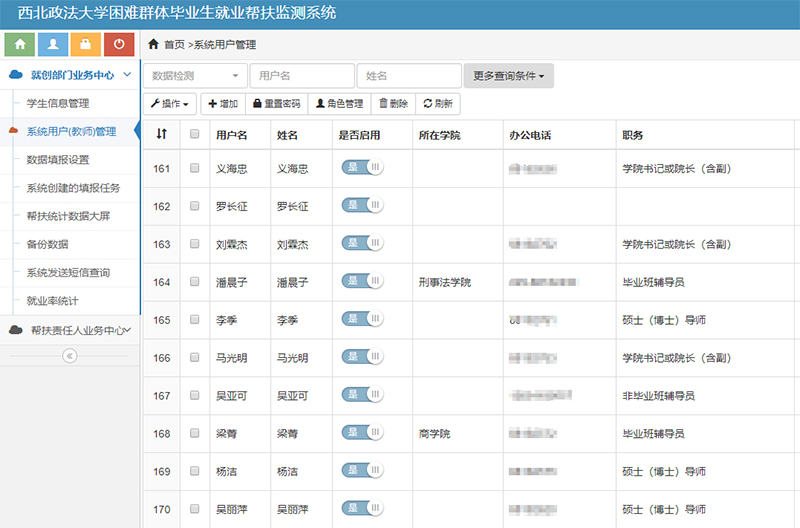Viewport: 800px width, 528px height.
Task: Collapse the sidebar with double-arrow icon
Action: 69,355
